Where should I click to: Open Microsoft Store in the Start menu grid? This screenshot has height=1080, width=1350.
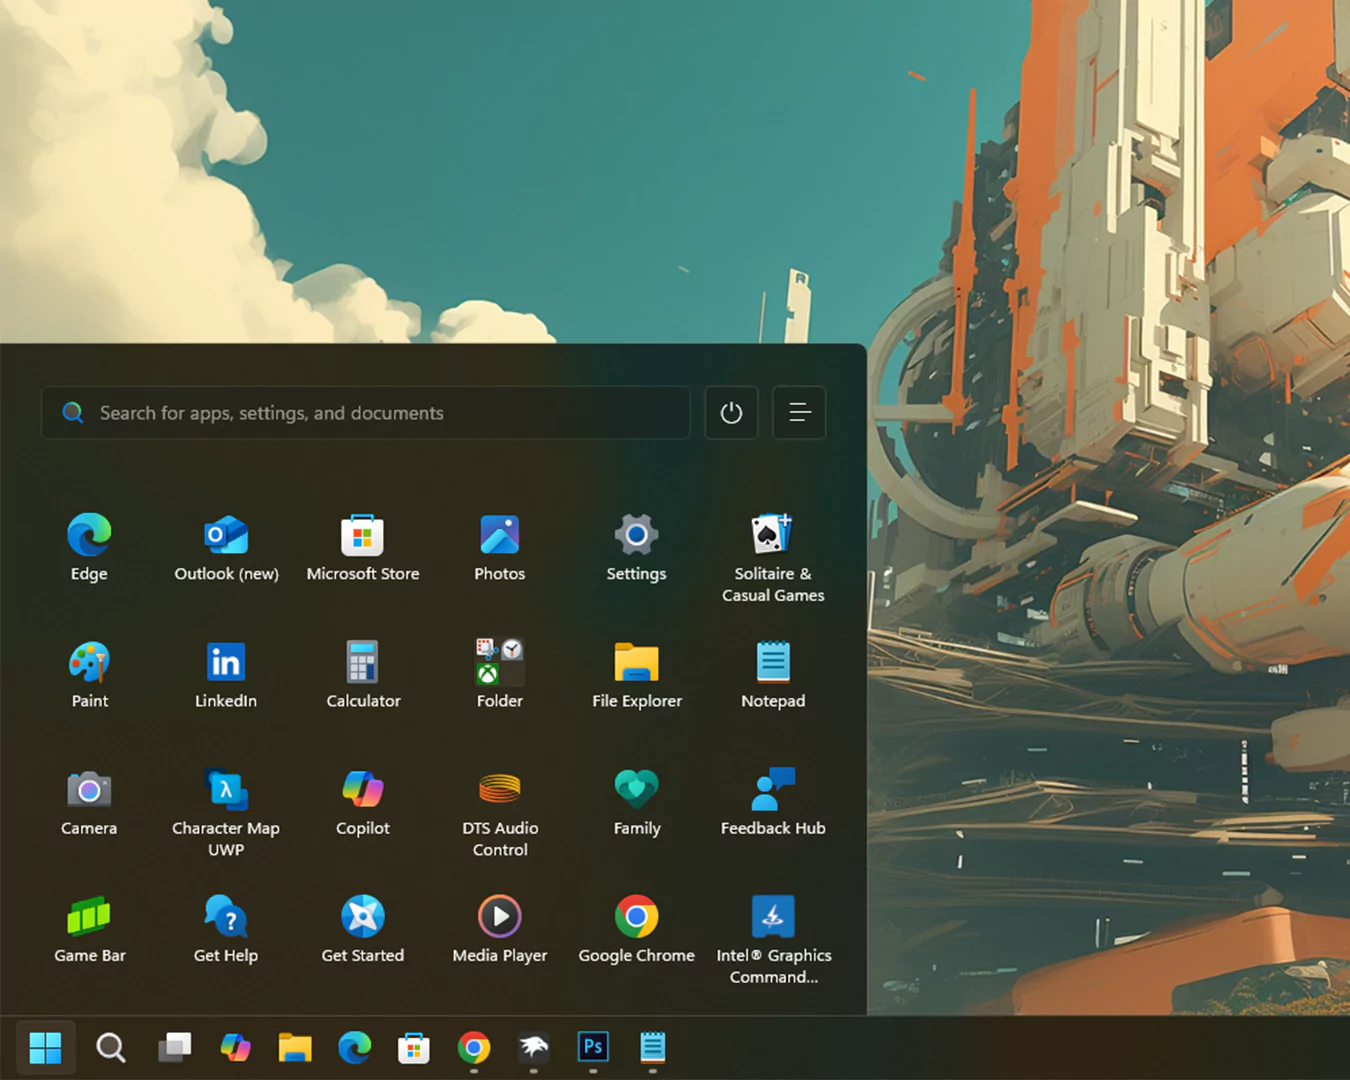pos(363,547)
